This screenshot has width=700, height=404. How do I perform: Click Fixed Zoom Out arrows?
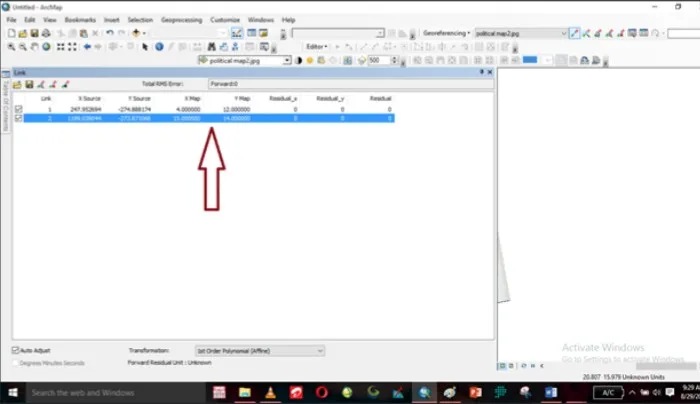(x=72, y=47)
